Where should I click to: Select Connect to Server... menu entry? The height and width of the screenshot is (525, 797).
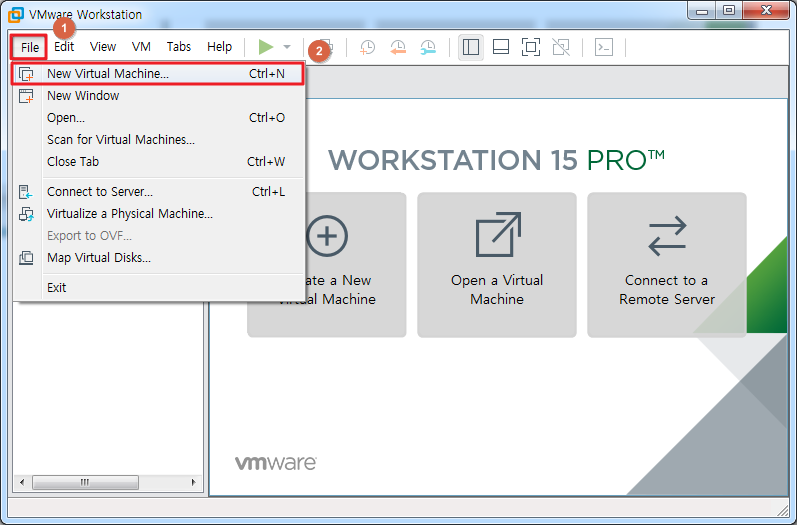pos(158,192)
